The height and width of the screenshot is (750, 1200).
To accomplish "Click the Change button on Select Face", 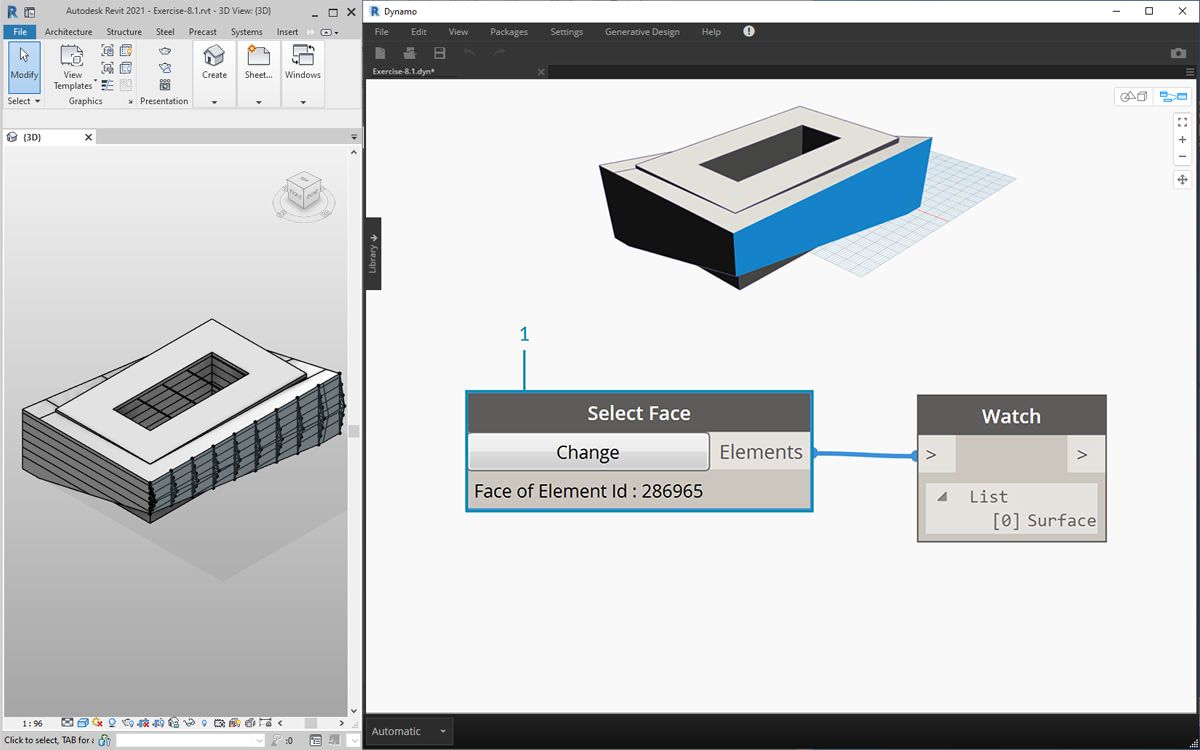I will [x=588, y=452].
